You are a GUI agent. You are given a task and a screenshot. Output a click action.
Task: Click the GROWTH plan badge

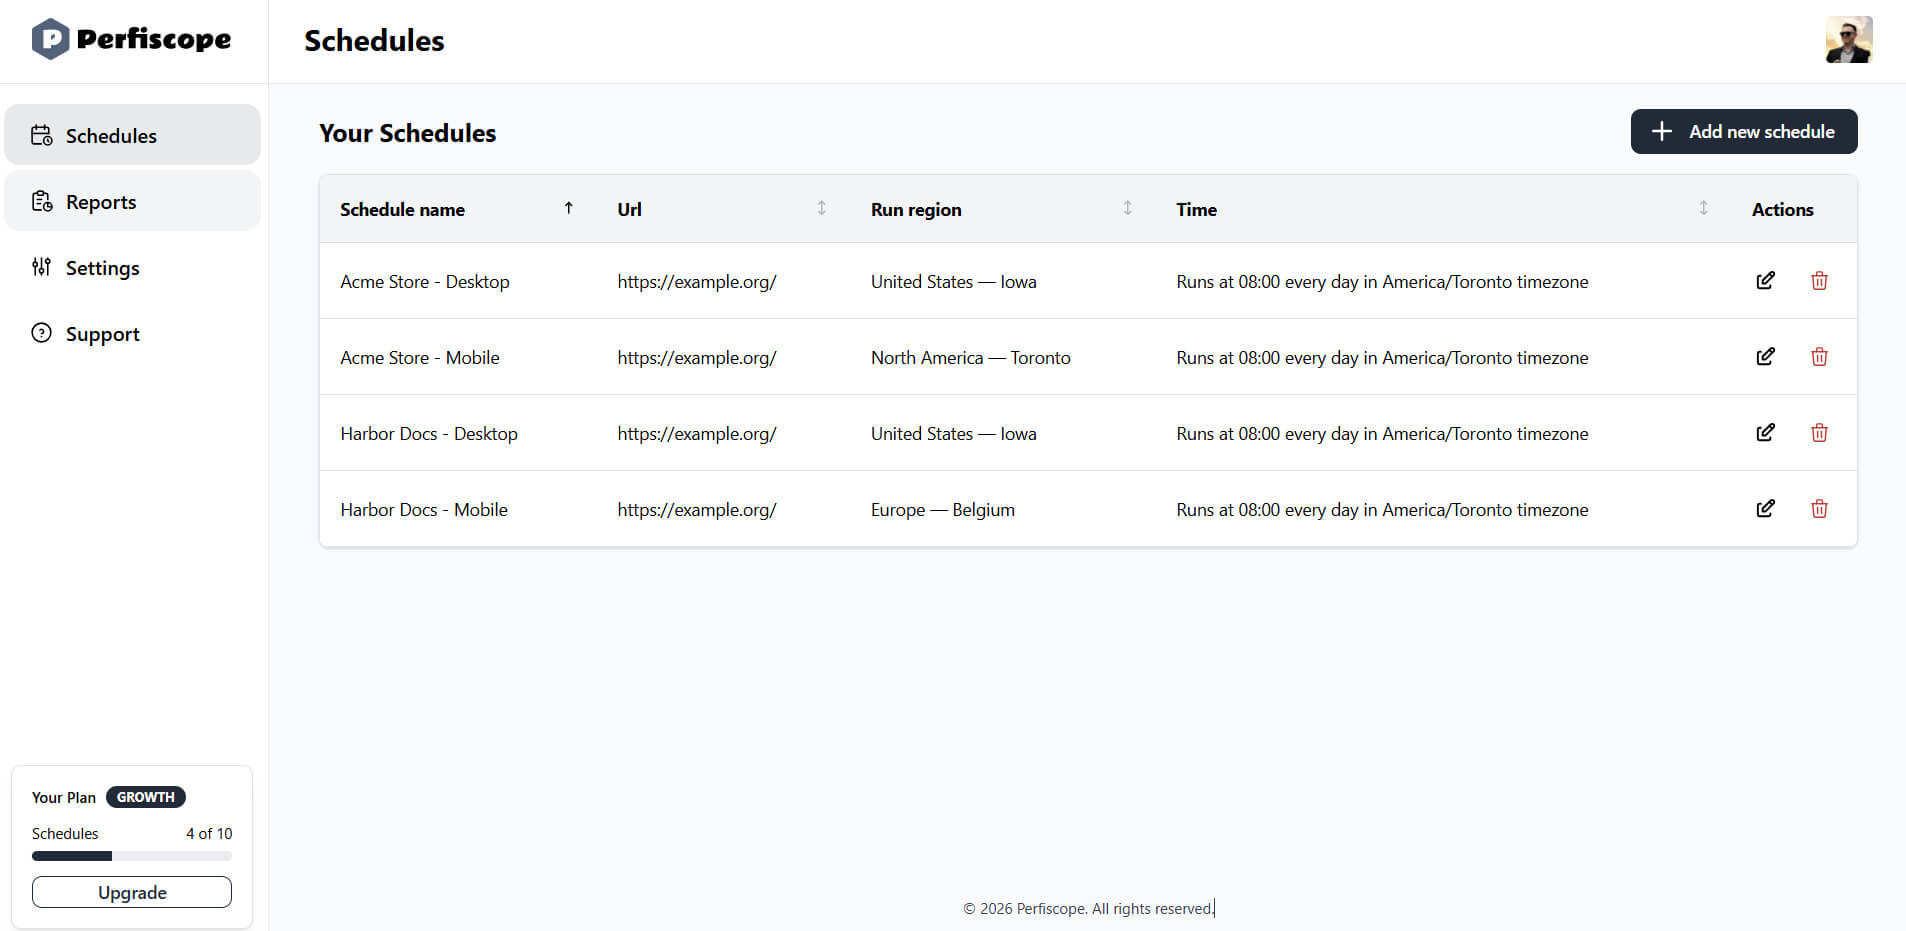(146, 797)
